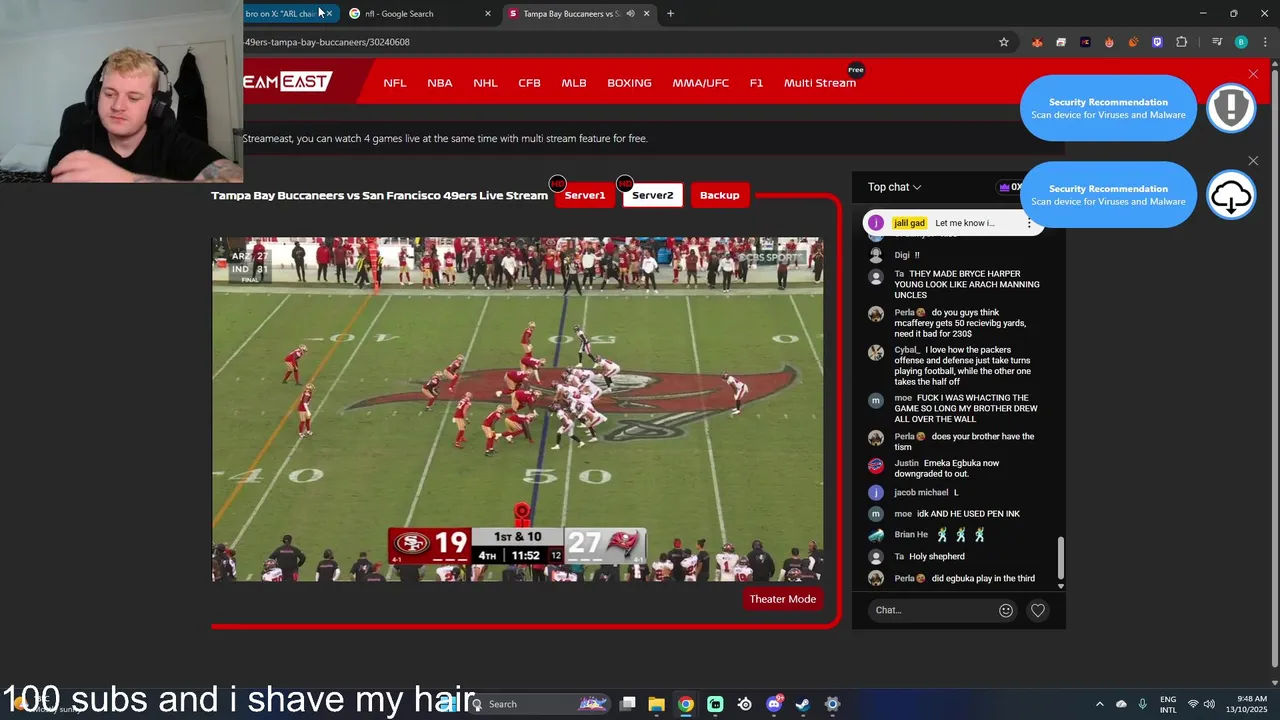Open the Wi-Fi network icon in the tray
This screenshot has width=1280, height=720.
pos(1193,704)
